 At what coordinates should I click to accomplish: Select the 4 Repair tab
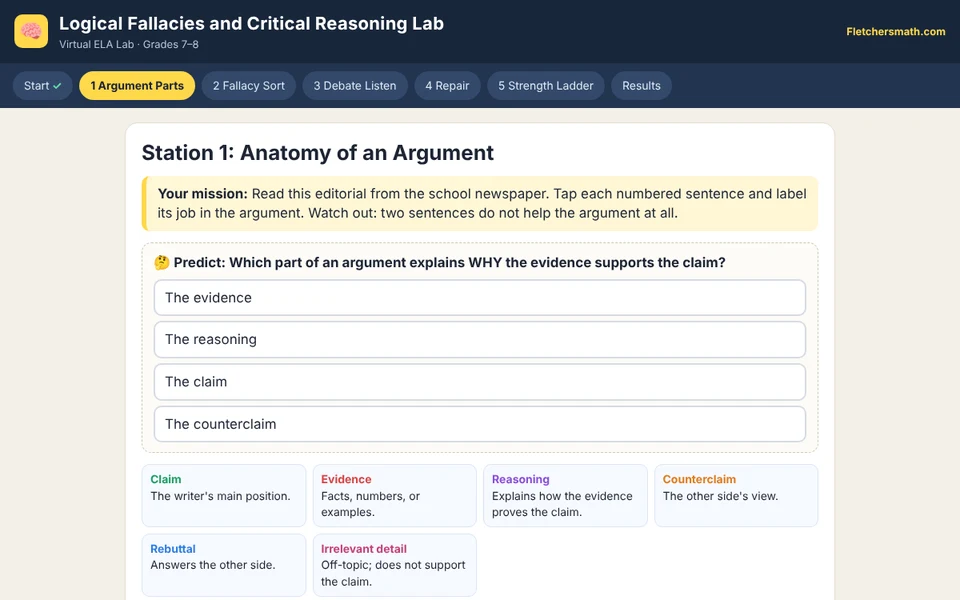click(448, 86)
